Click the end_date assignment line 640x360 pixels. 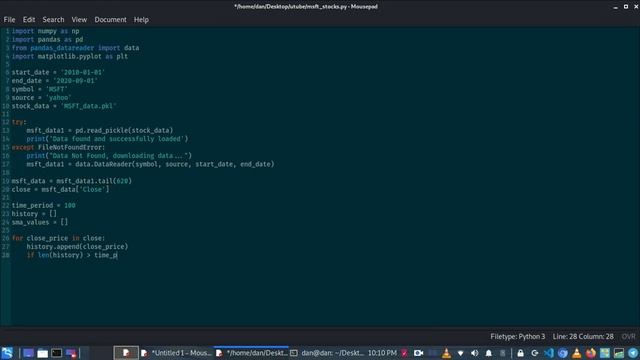[55, 81]
